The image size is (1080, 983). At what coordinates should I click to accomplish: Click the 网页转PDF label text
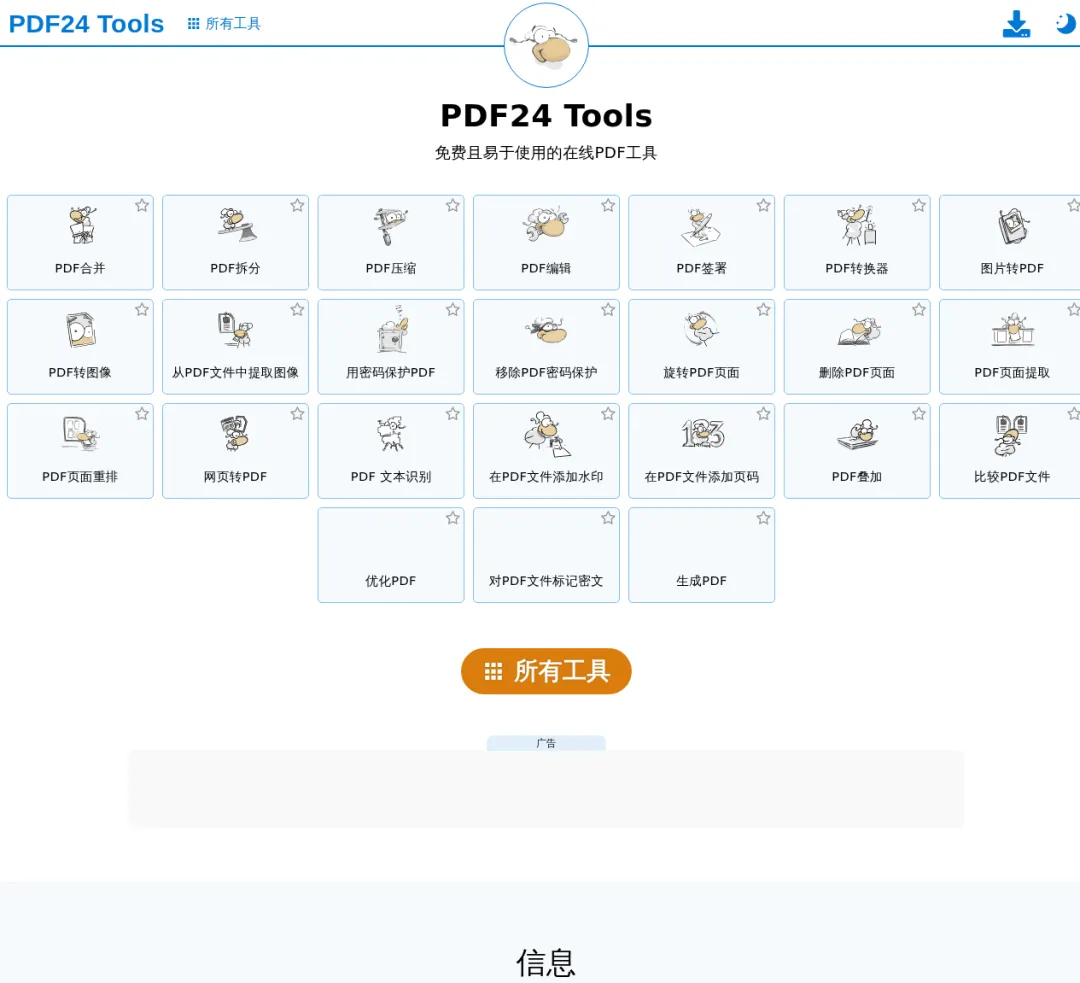(235, 477)
